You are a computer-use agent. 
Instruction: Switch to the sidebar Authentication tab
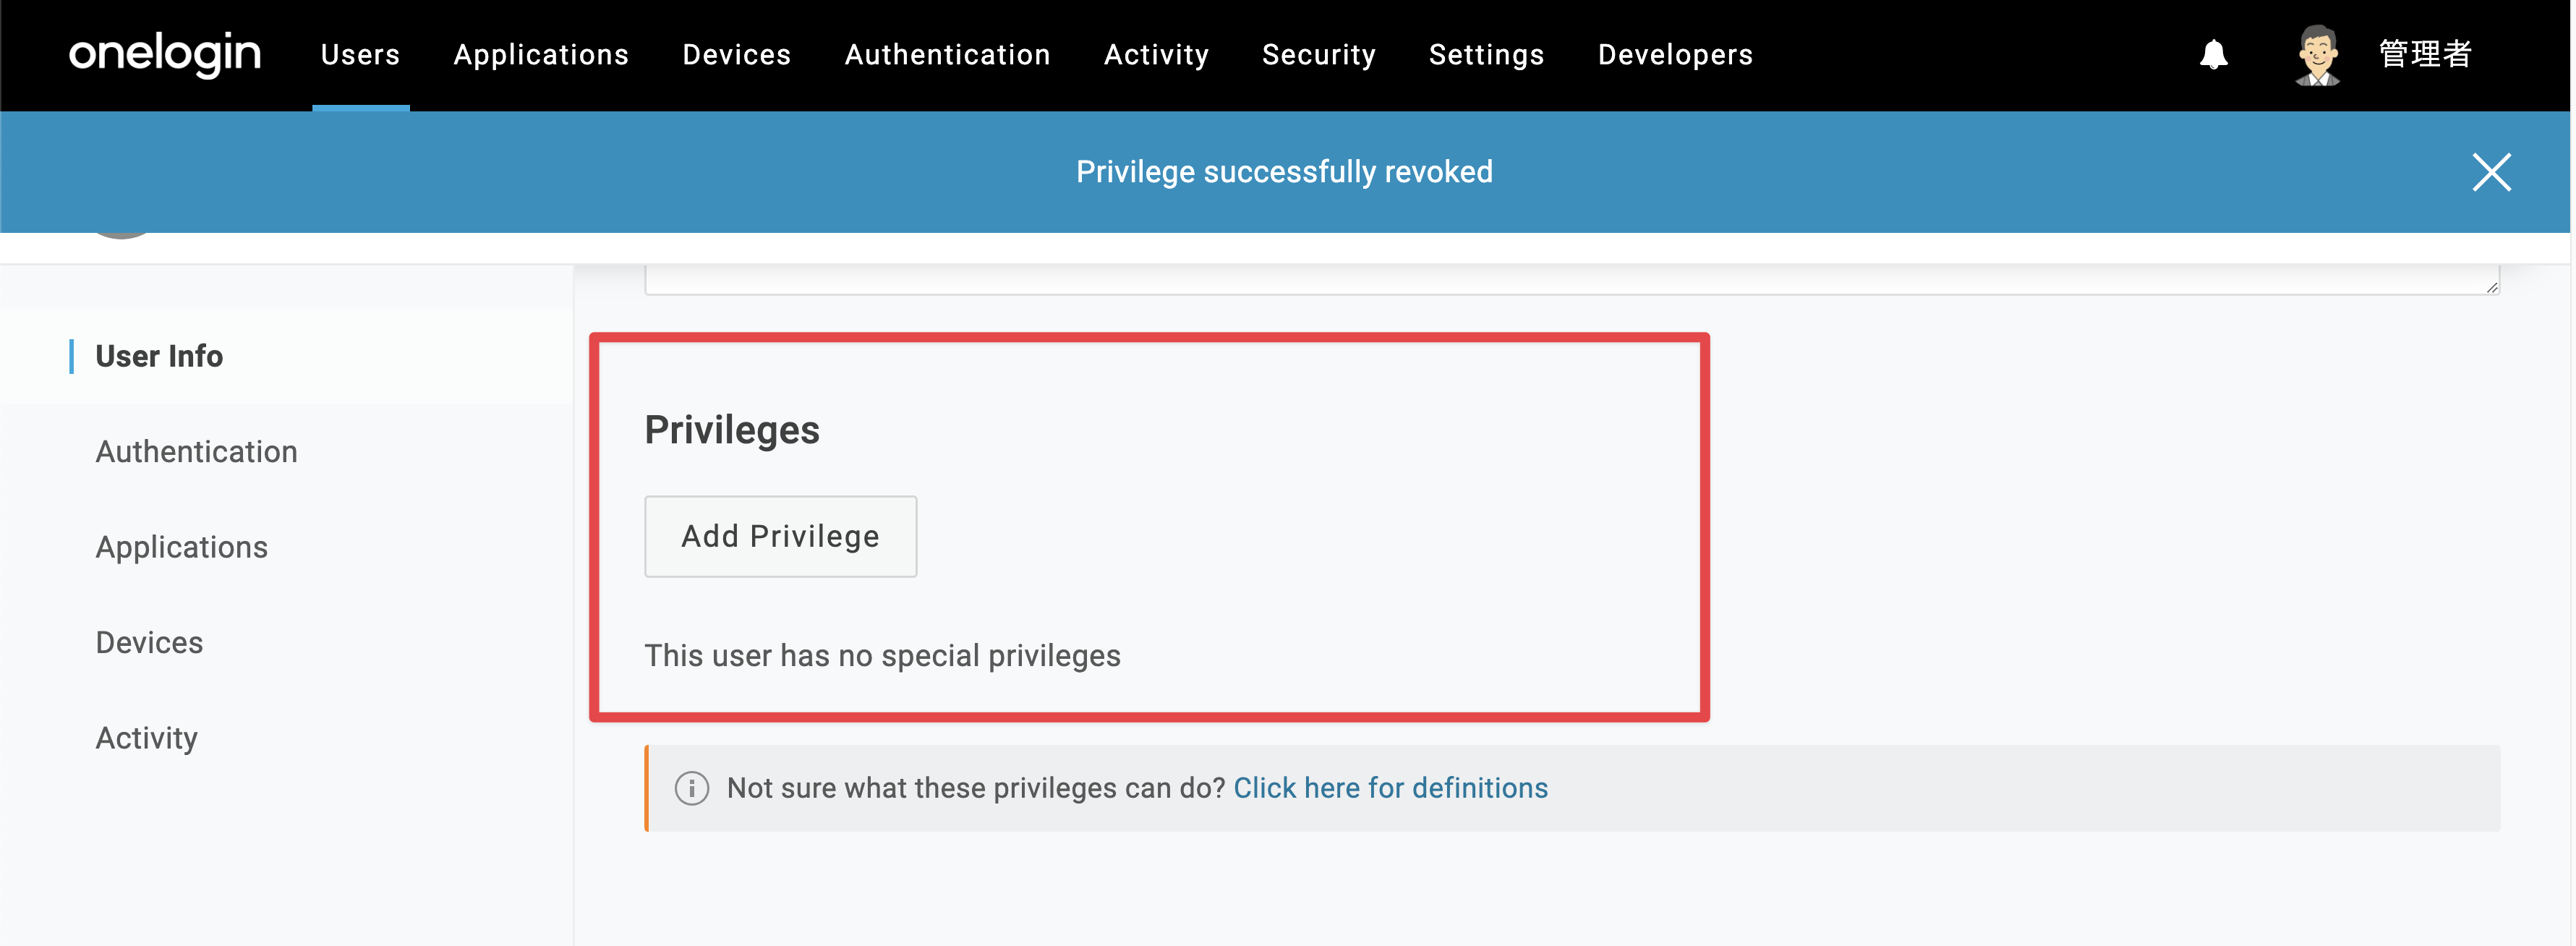(x=197, y=452)
